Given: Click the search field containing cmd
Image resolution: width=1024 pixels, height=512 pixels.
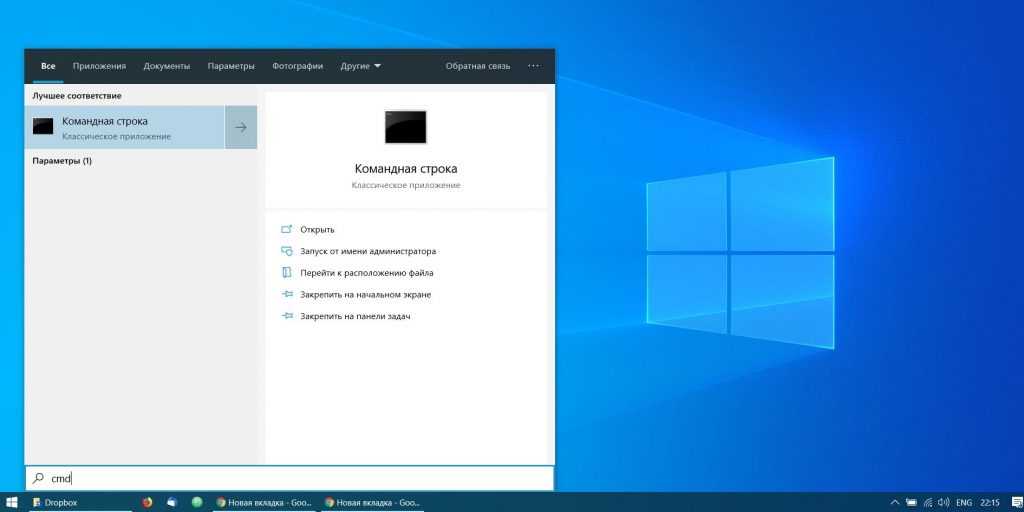Looking at the screenshot, I should [x=290, y=478].
